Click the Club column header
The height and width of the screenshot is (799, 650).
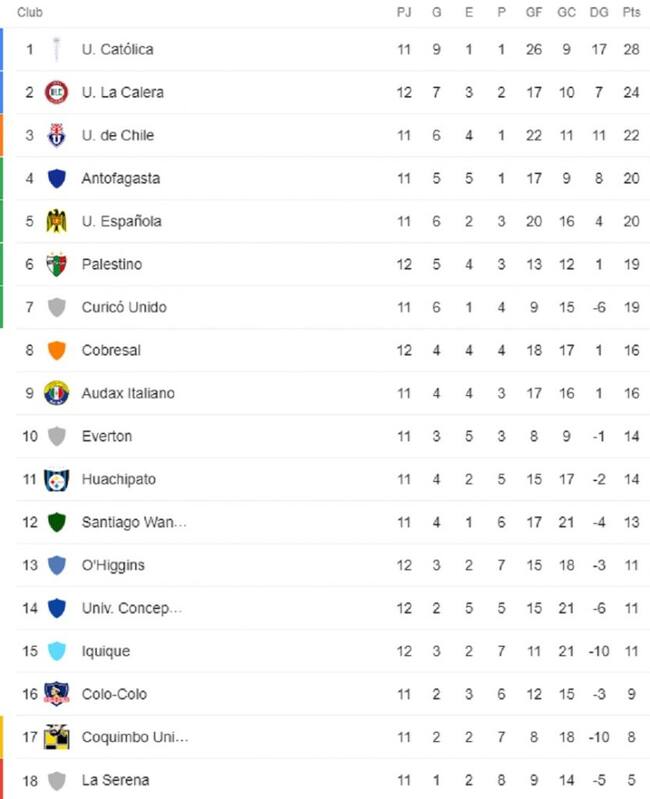coord(30,12)
